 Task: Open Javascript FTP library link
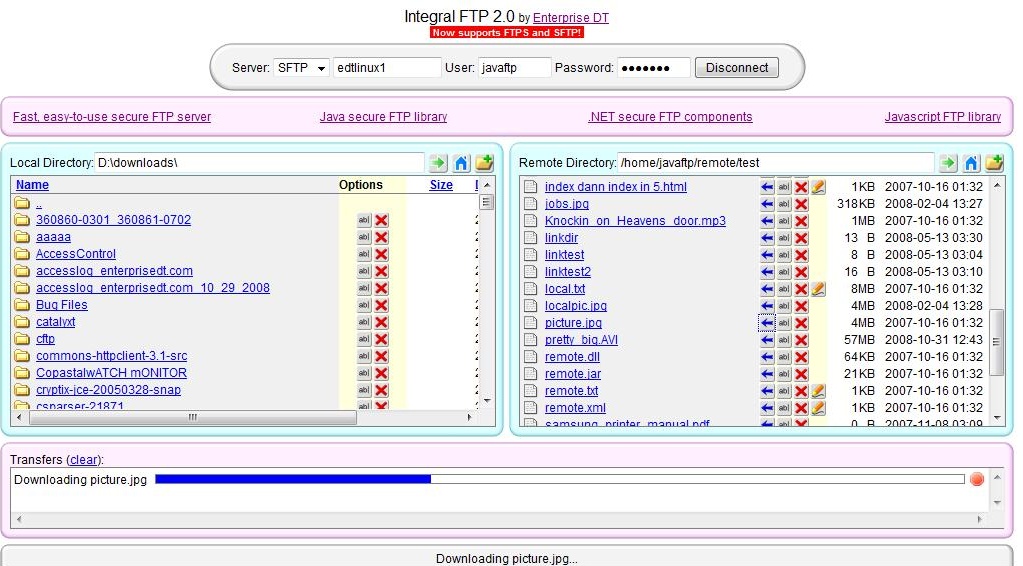coord(943,117)
